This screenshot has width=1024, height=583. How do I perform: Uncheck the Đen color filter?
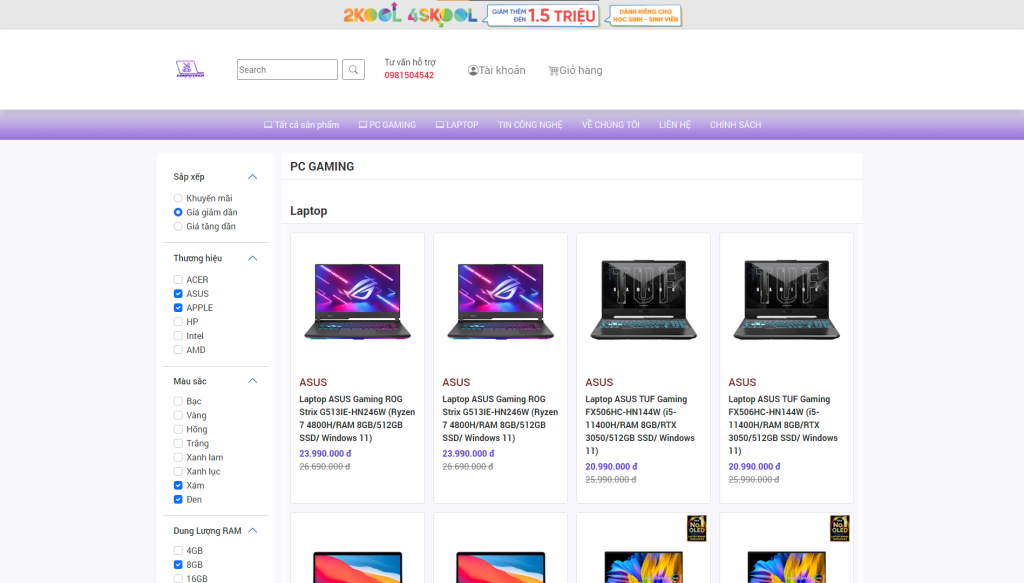point(178,499)
